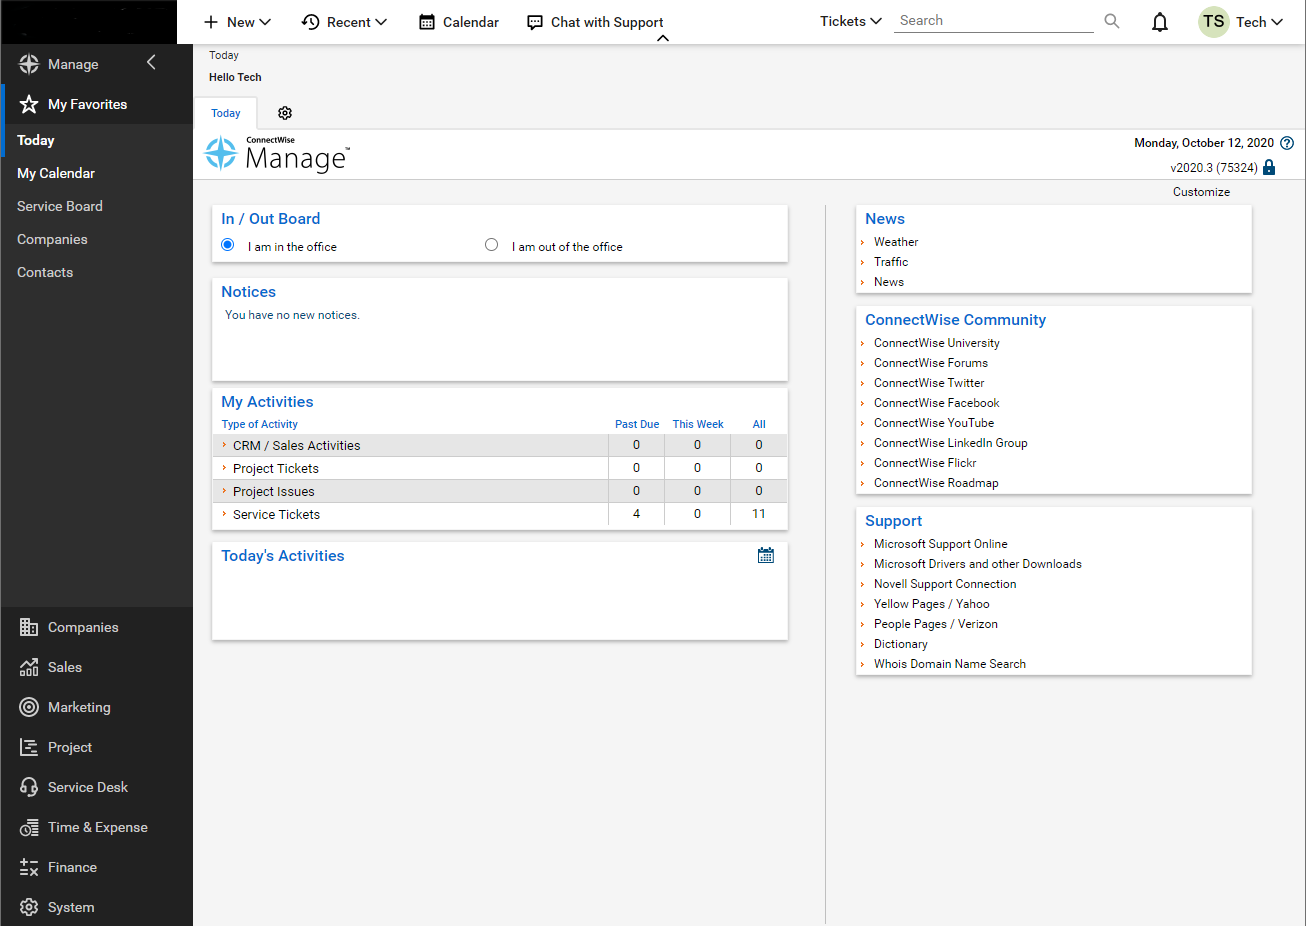Image resolution: width=1306 pixels, height=926 pixels.
Task: Open Service Board in the sidebar
Action: coord(60,206)
